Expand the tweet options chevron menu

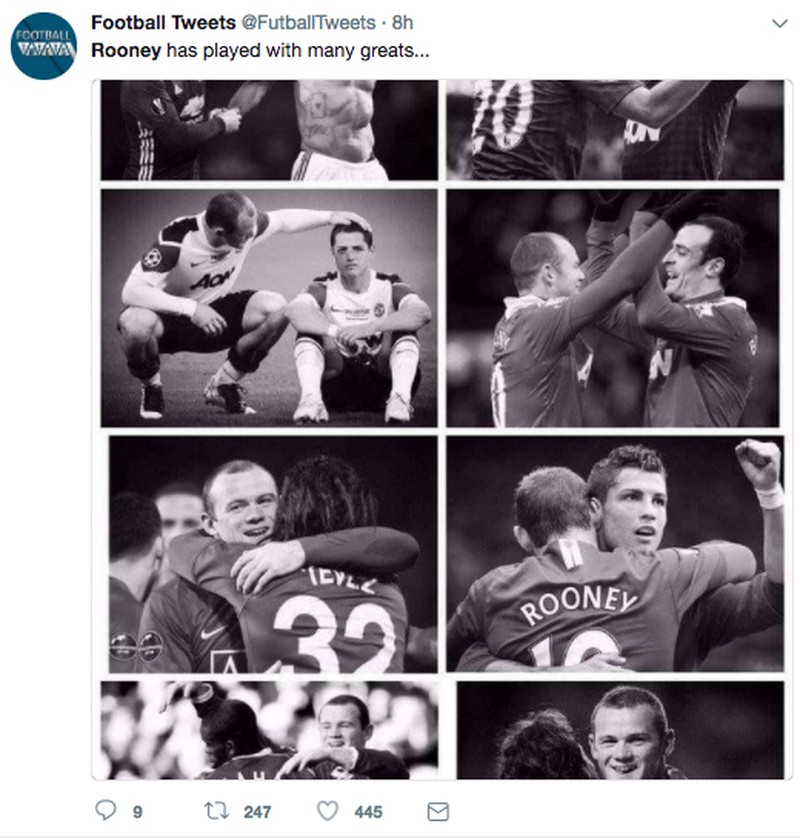coord(780,22)
